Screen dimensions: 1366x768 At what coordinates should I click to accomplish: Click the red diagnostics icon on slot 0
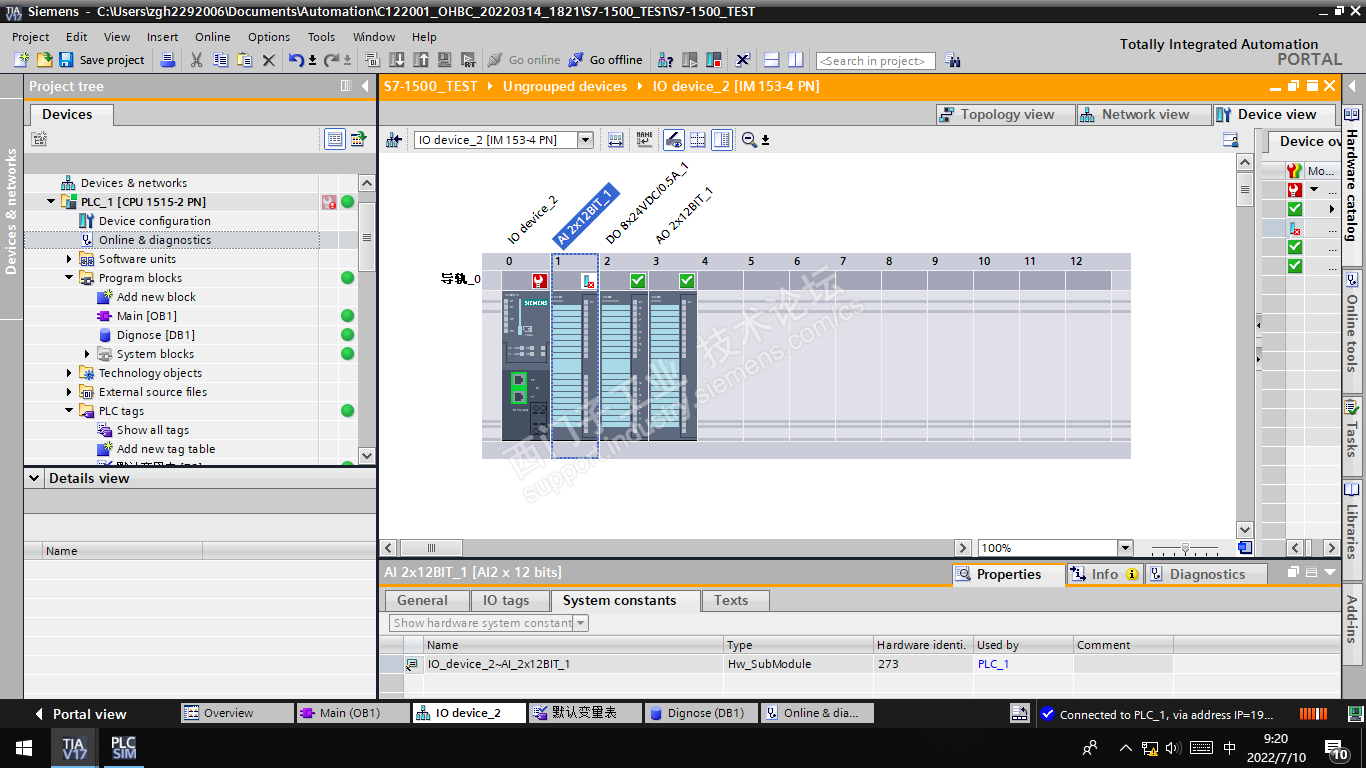[x=540, y=281]
